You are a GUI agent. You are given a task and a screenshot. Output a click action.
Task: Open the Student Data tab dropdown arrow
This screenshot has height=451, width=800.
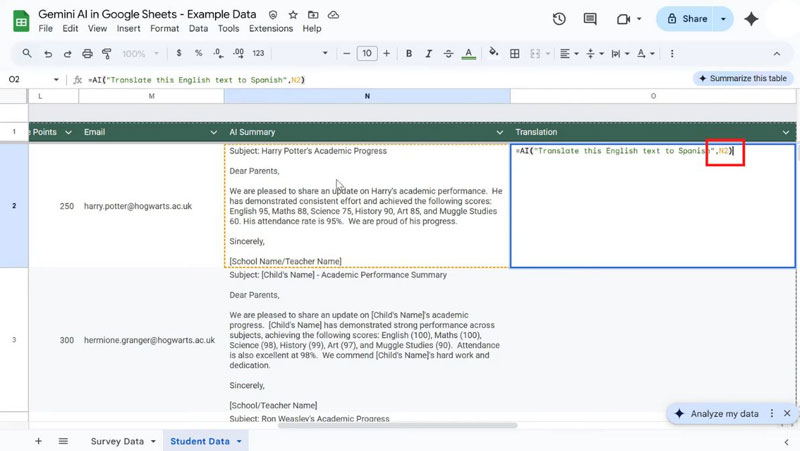click(239, 441)
